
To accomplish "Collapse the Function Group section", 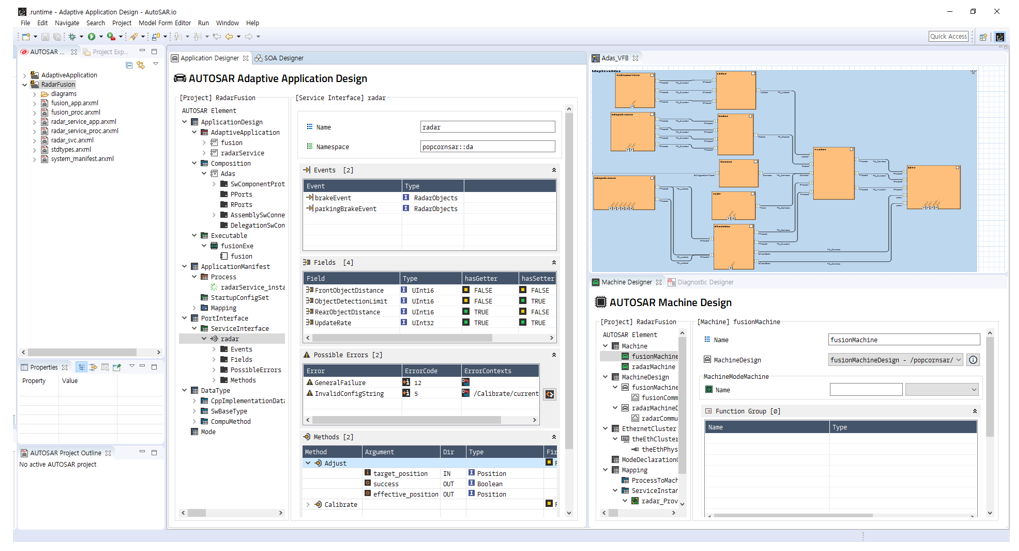I will pyautogui.click(x=974, y=411).
